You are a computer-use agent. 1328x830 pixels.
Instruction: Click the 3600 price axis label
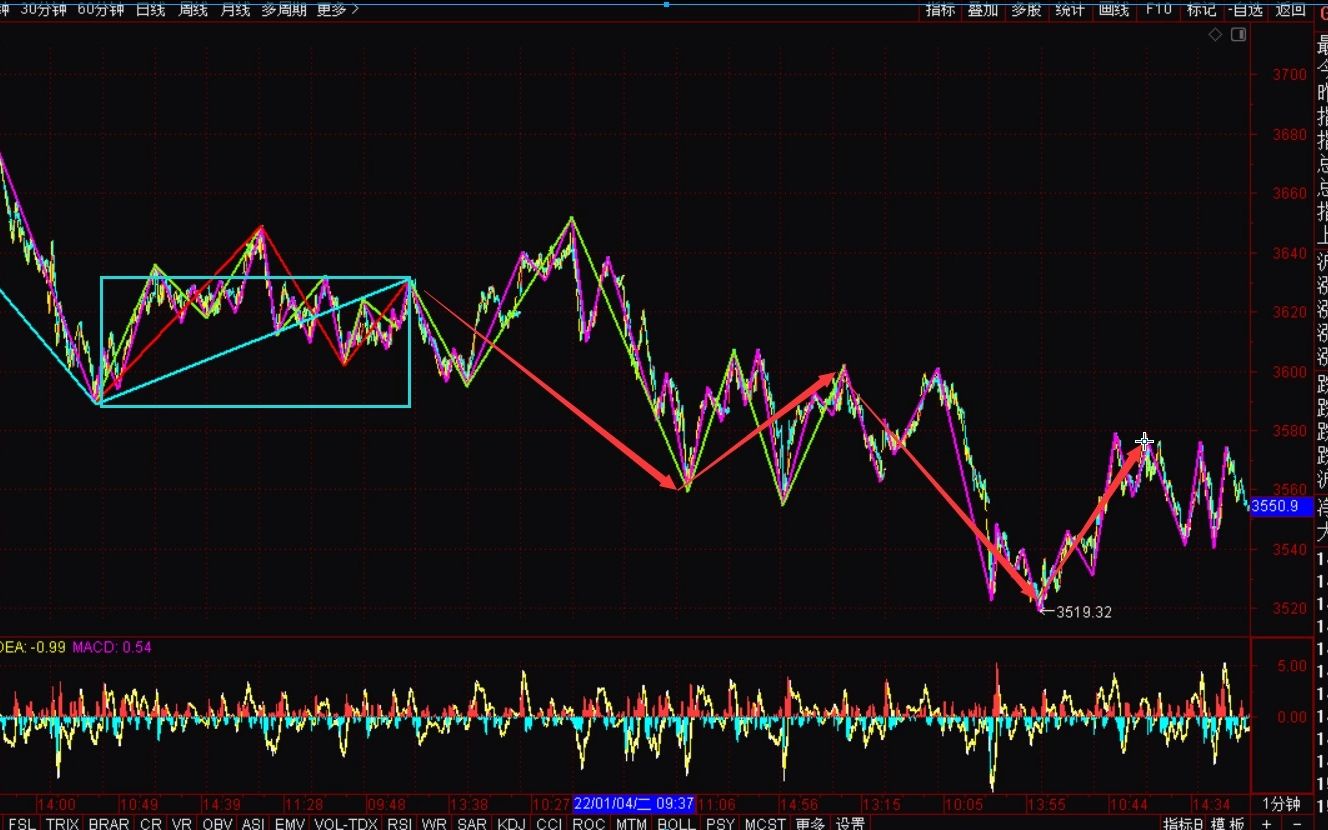[x=1289, y=371]
